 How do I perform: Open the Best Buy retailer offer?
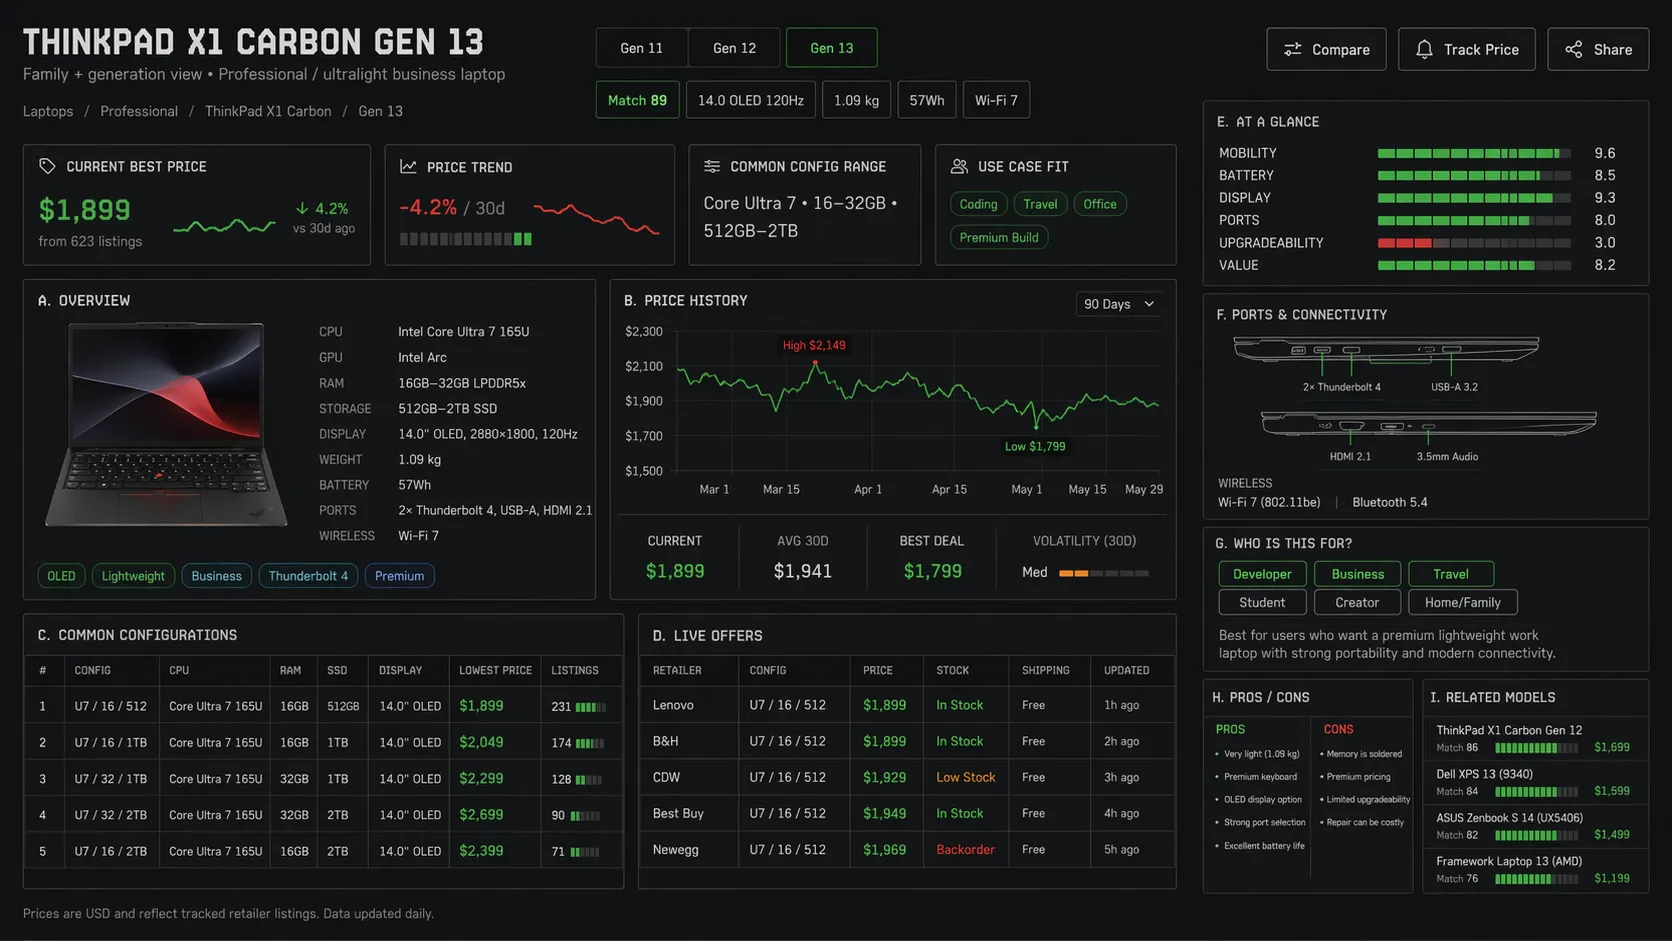[907, 813]
